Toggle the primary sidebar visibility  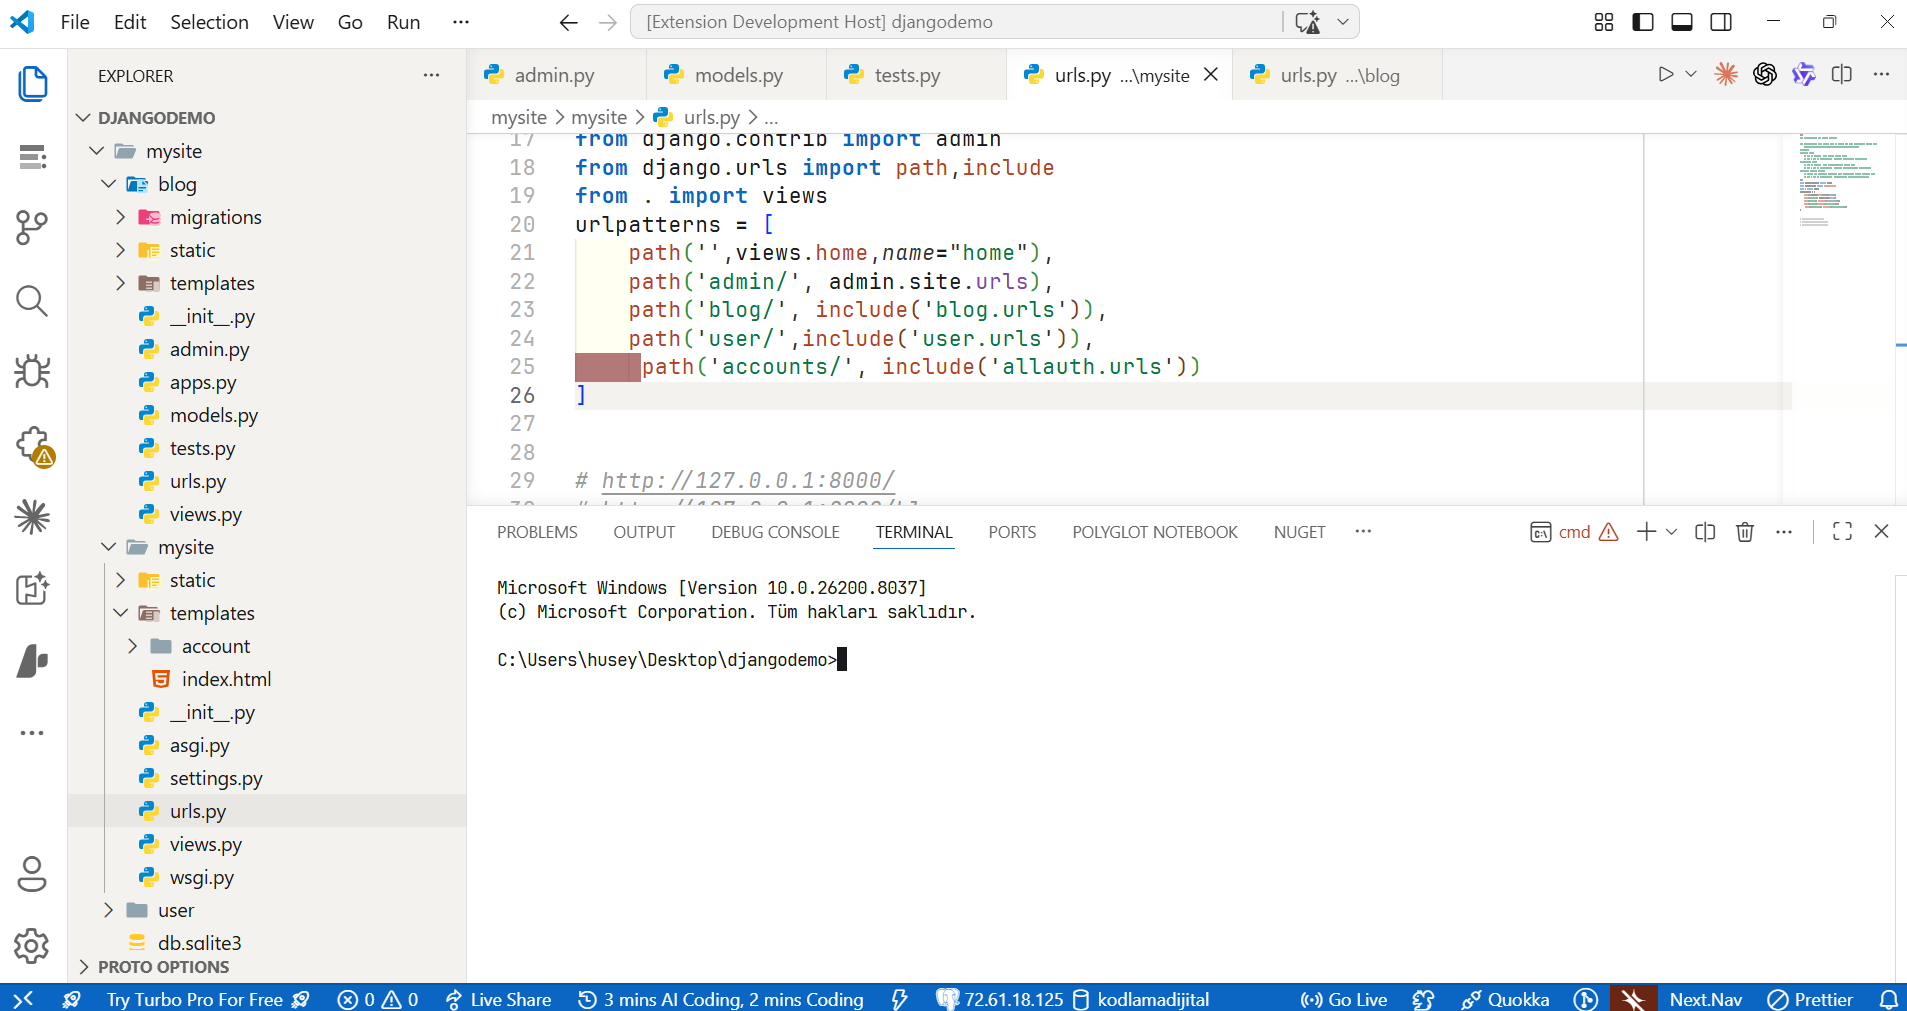[1642, 21]
